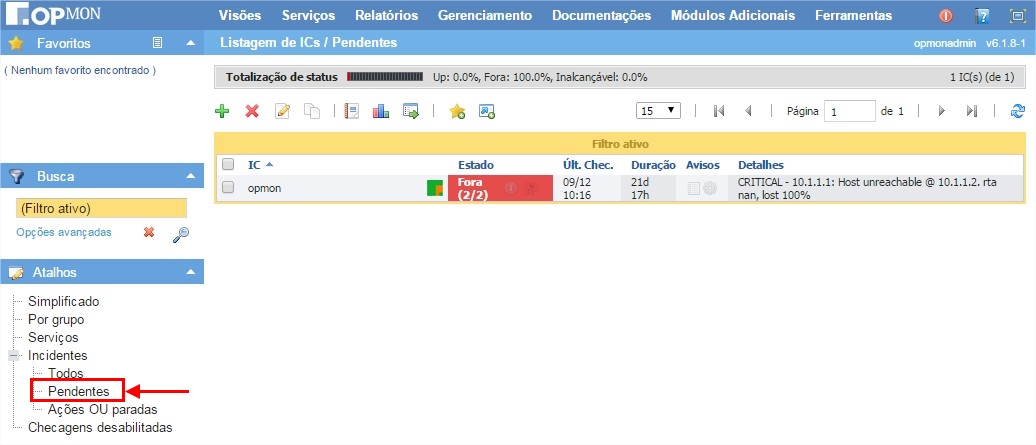Open the rows-per-page dropdown showing 15

659,111
